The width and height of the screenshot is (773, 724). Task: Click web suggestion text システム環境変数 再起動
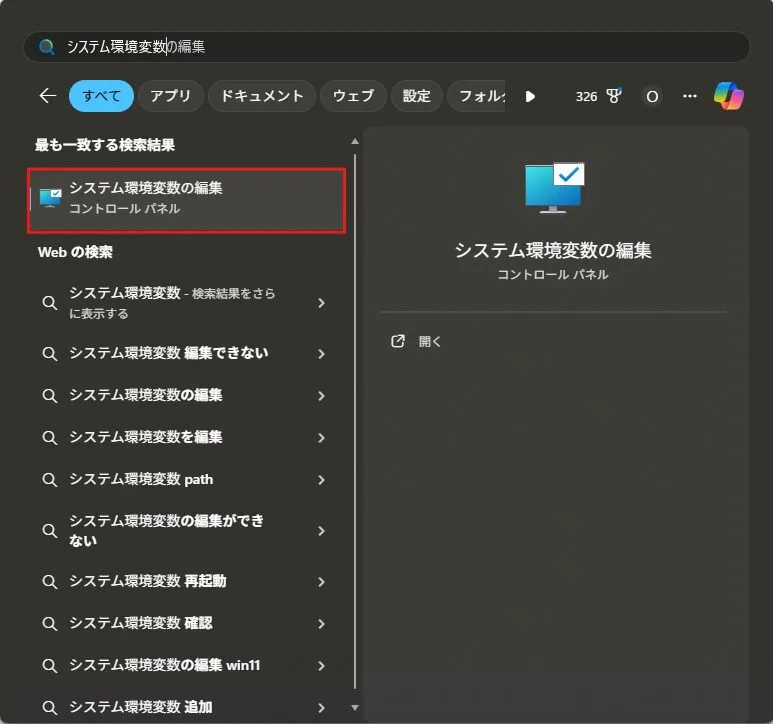tap(148, 581)
